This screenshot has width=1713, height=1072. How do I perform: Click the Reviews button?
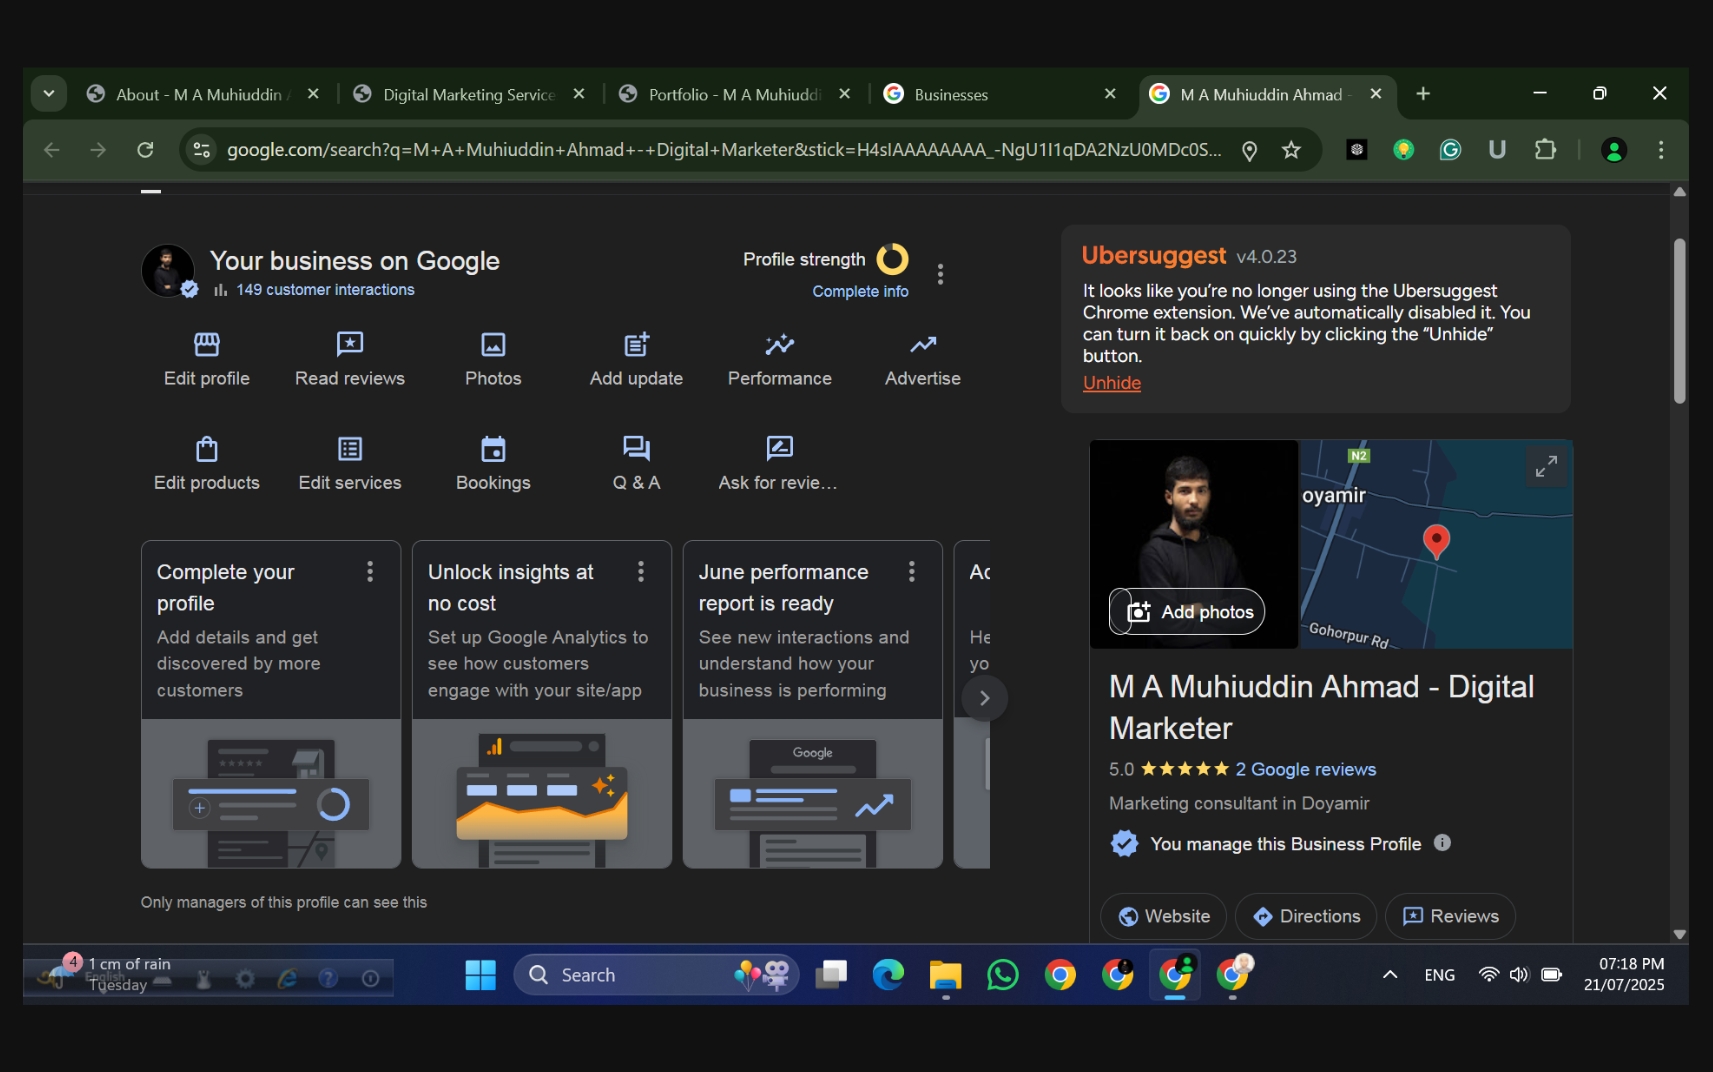[x=1450, y=916]
